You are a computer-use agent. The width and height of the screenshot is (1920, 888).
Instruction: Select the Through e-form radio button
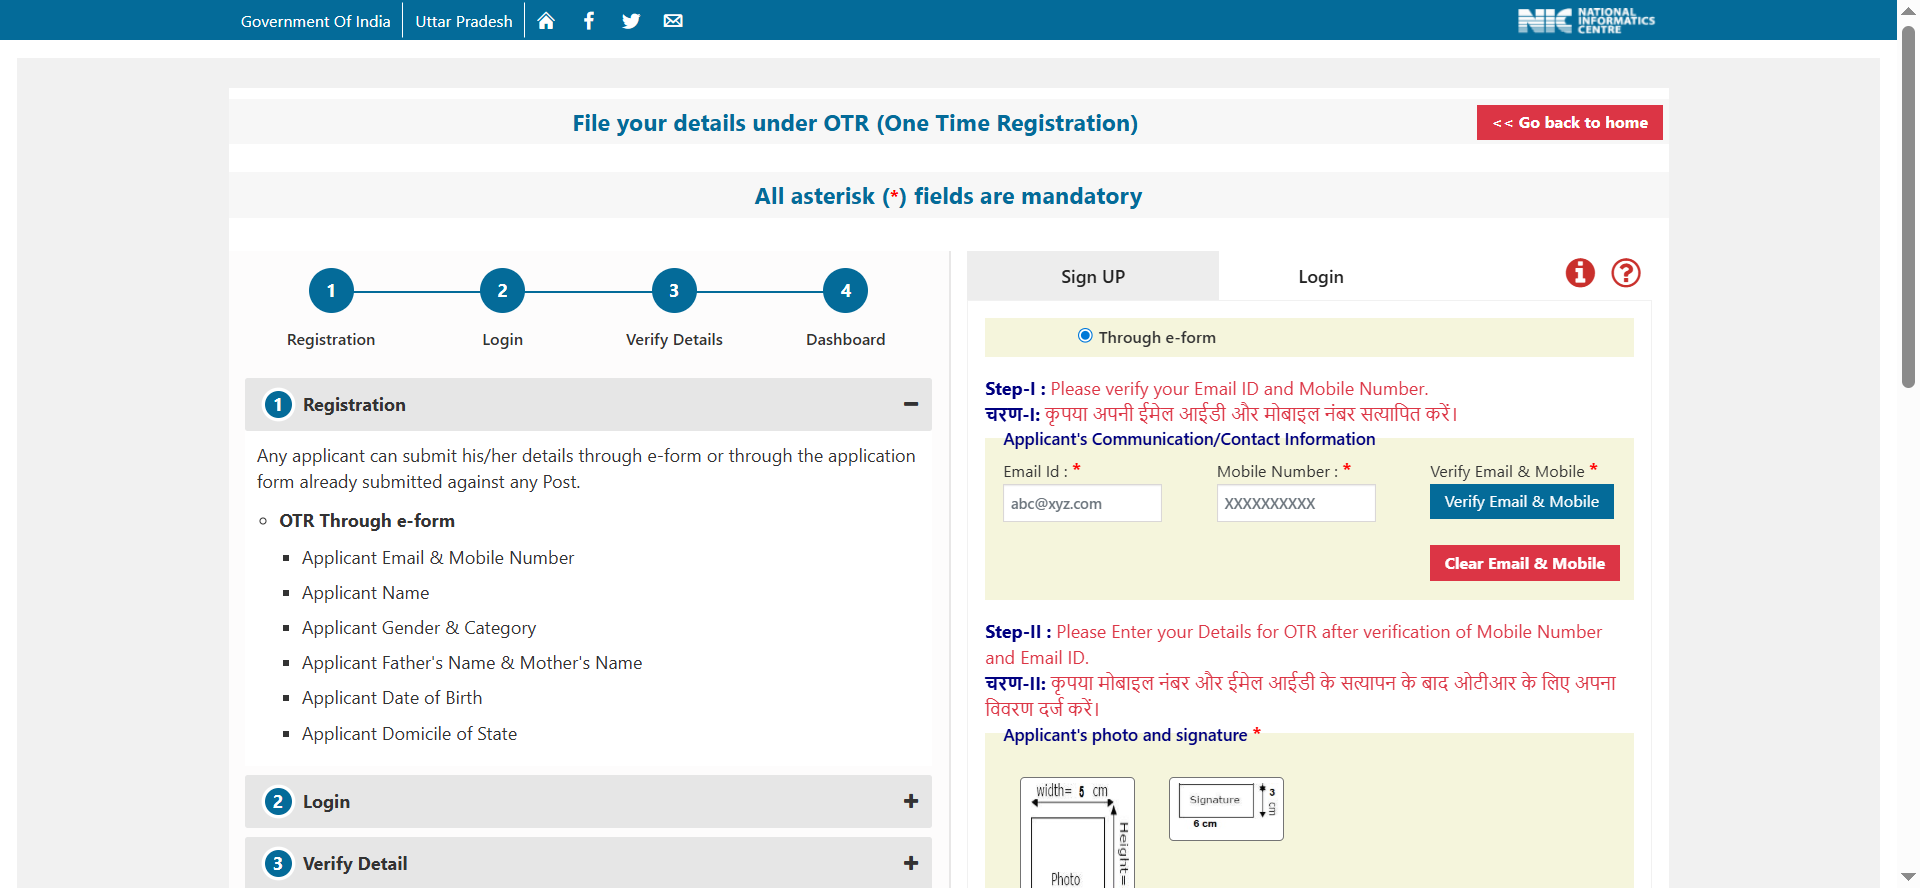click(1085, 336)
